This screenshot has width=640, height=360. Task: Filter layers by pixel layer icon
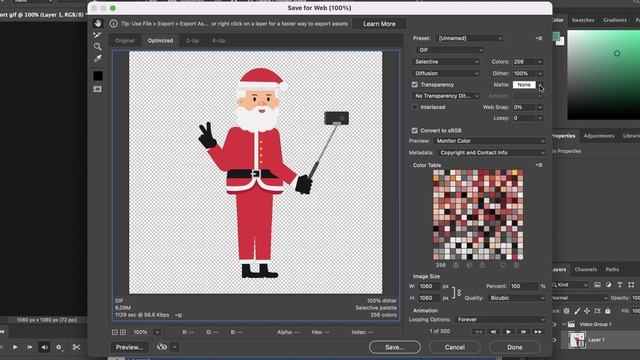(597, 284)
